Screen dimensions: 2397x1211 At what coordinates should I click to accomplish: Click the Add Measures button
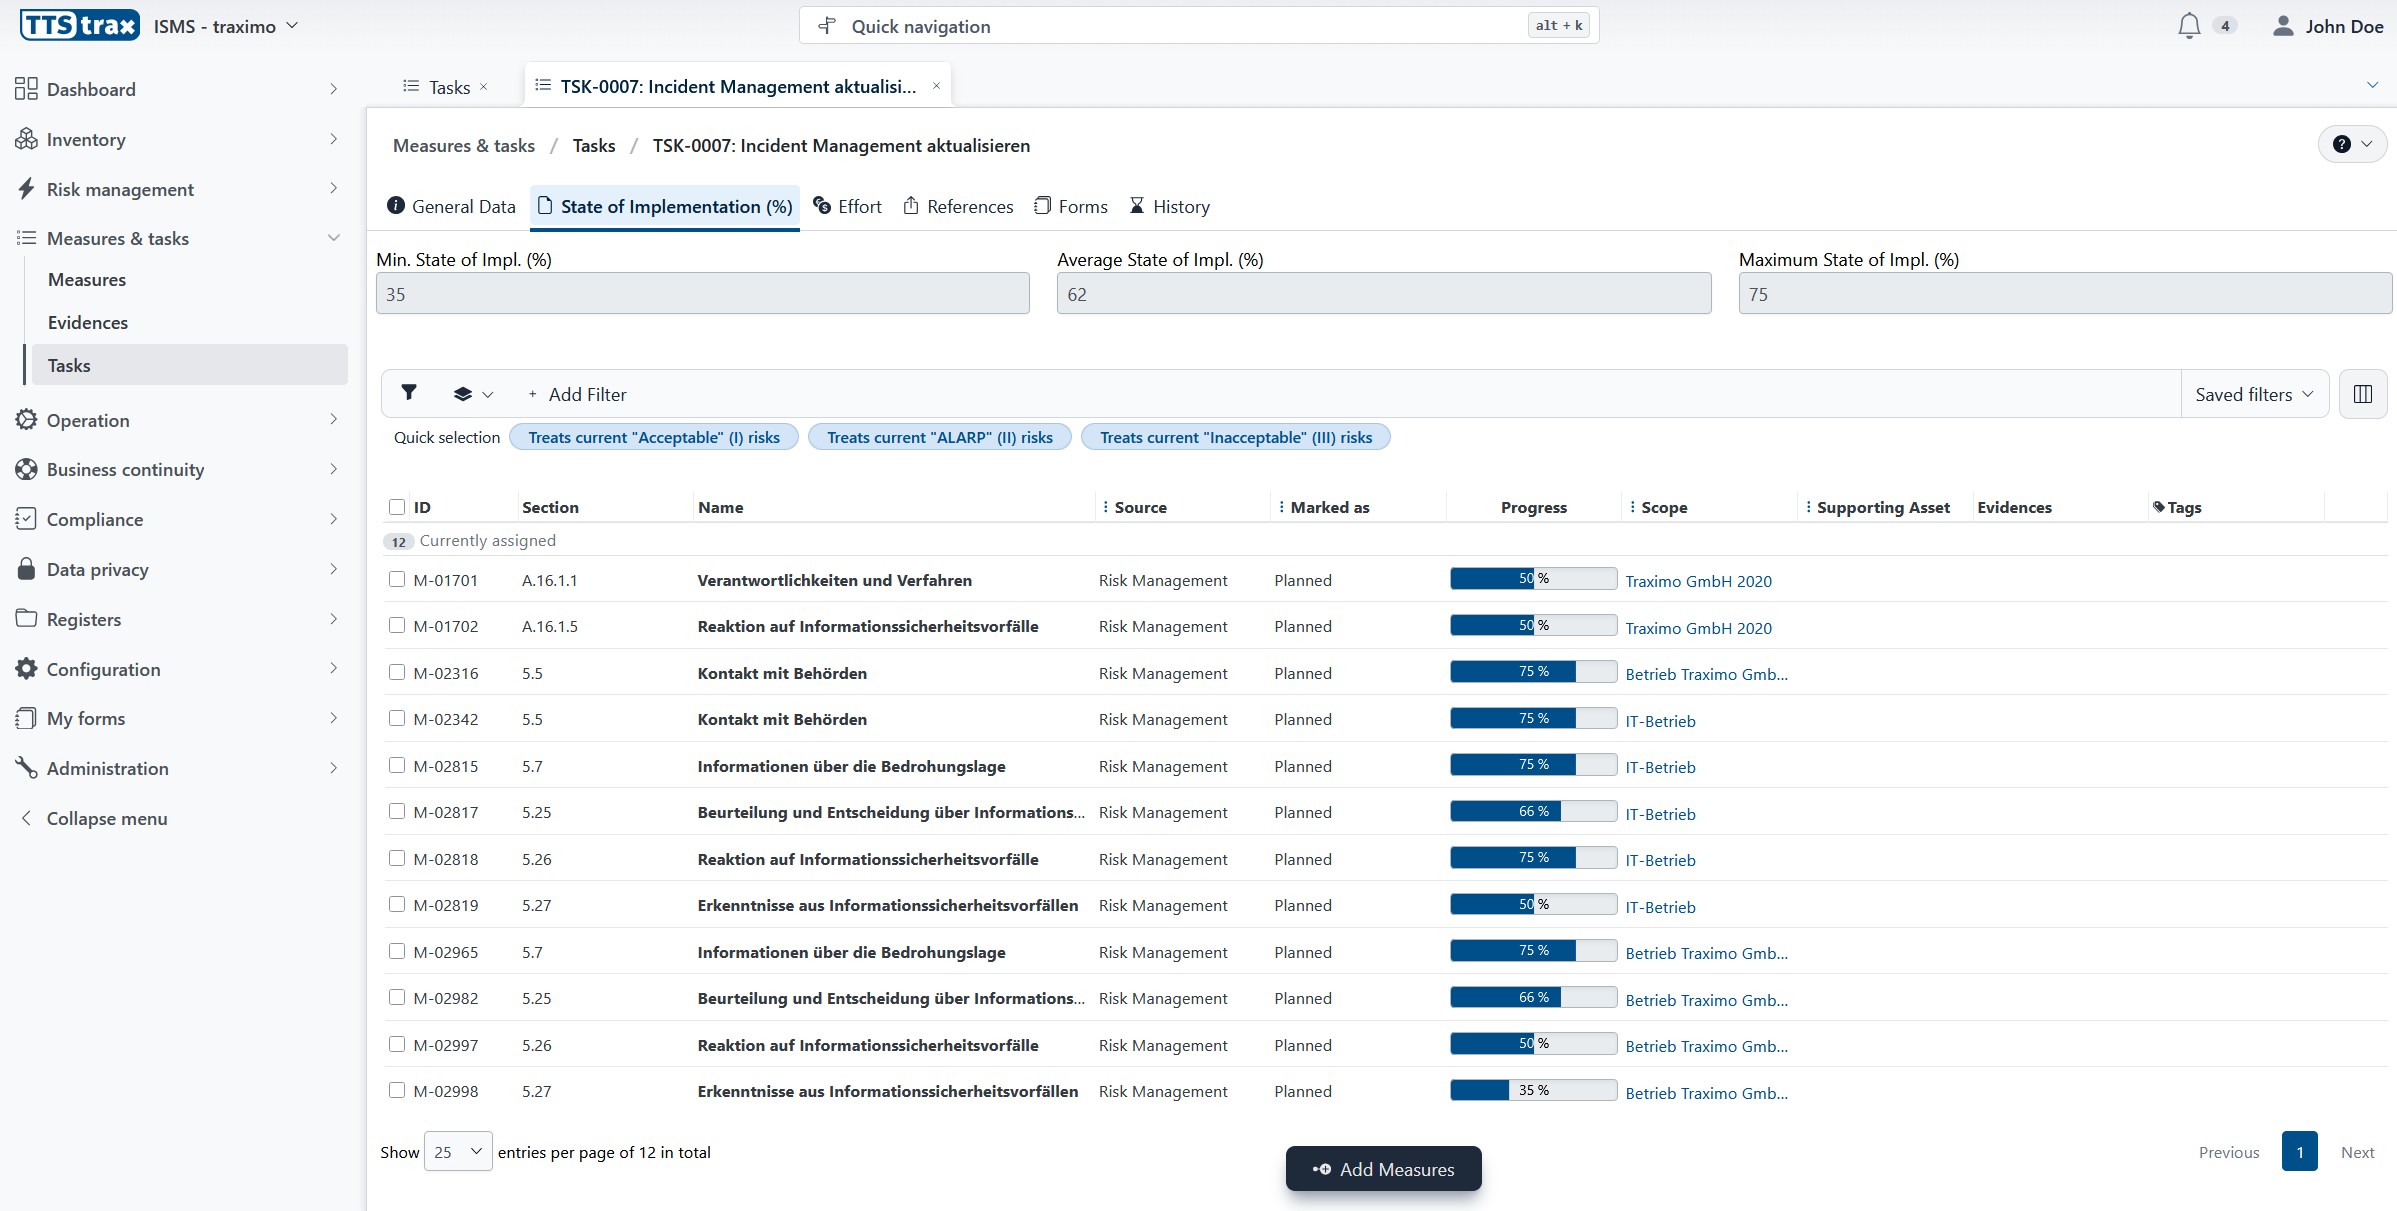pyautogui.click(x=1383, y=1169)
